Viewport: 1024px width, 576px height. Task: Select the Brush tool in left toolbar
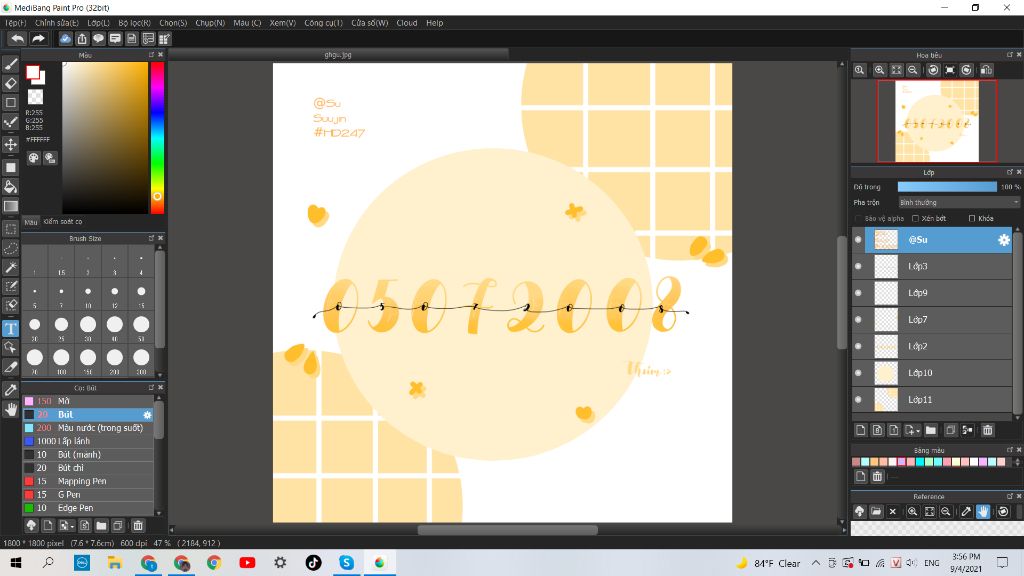coord(10,64)
